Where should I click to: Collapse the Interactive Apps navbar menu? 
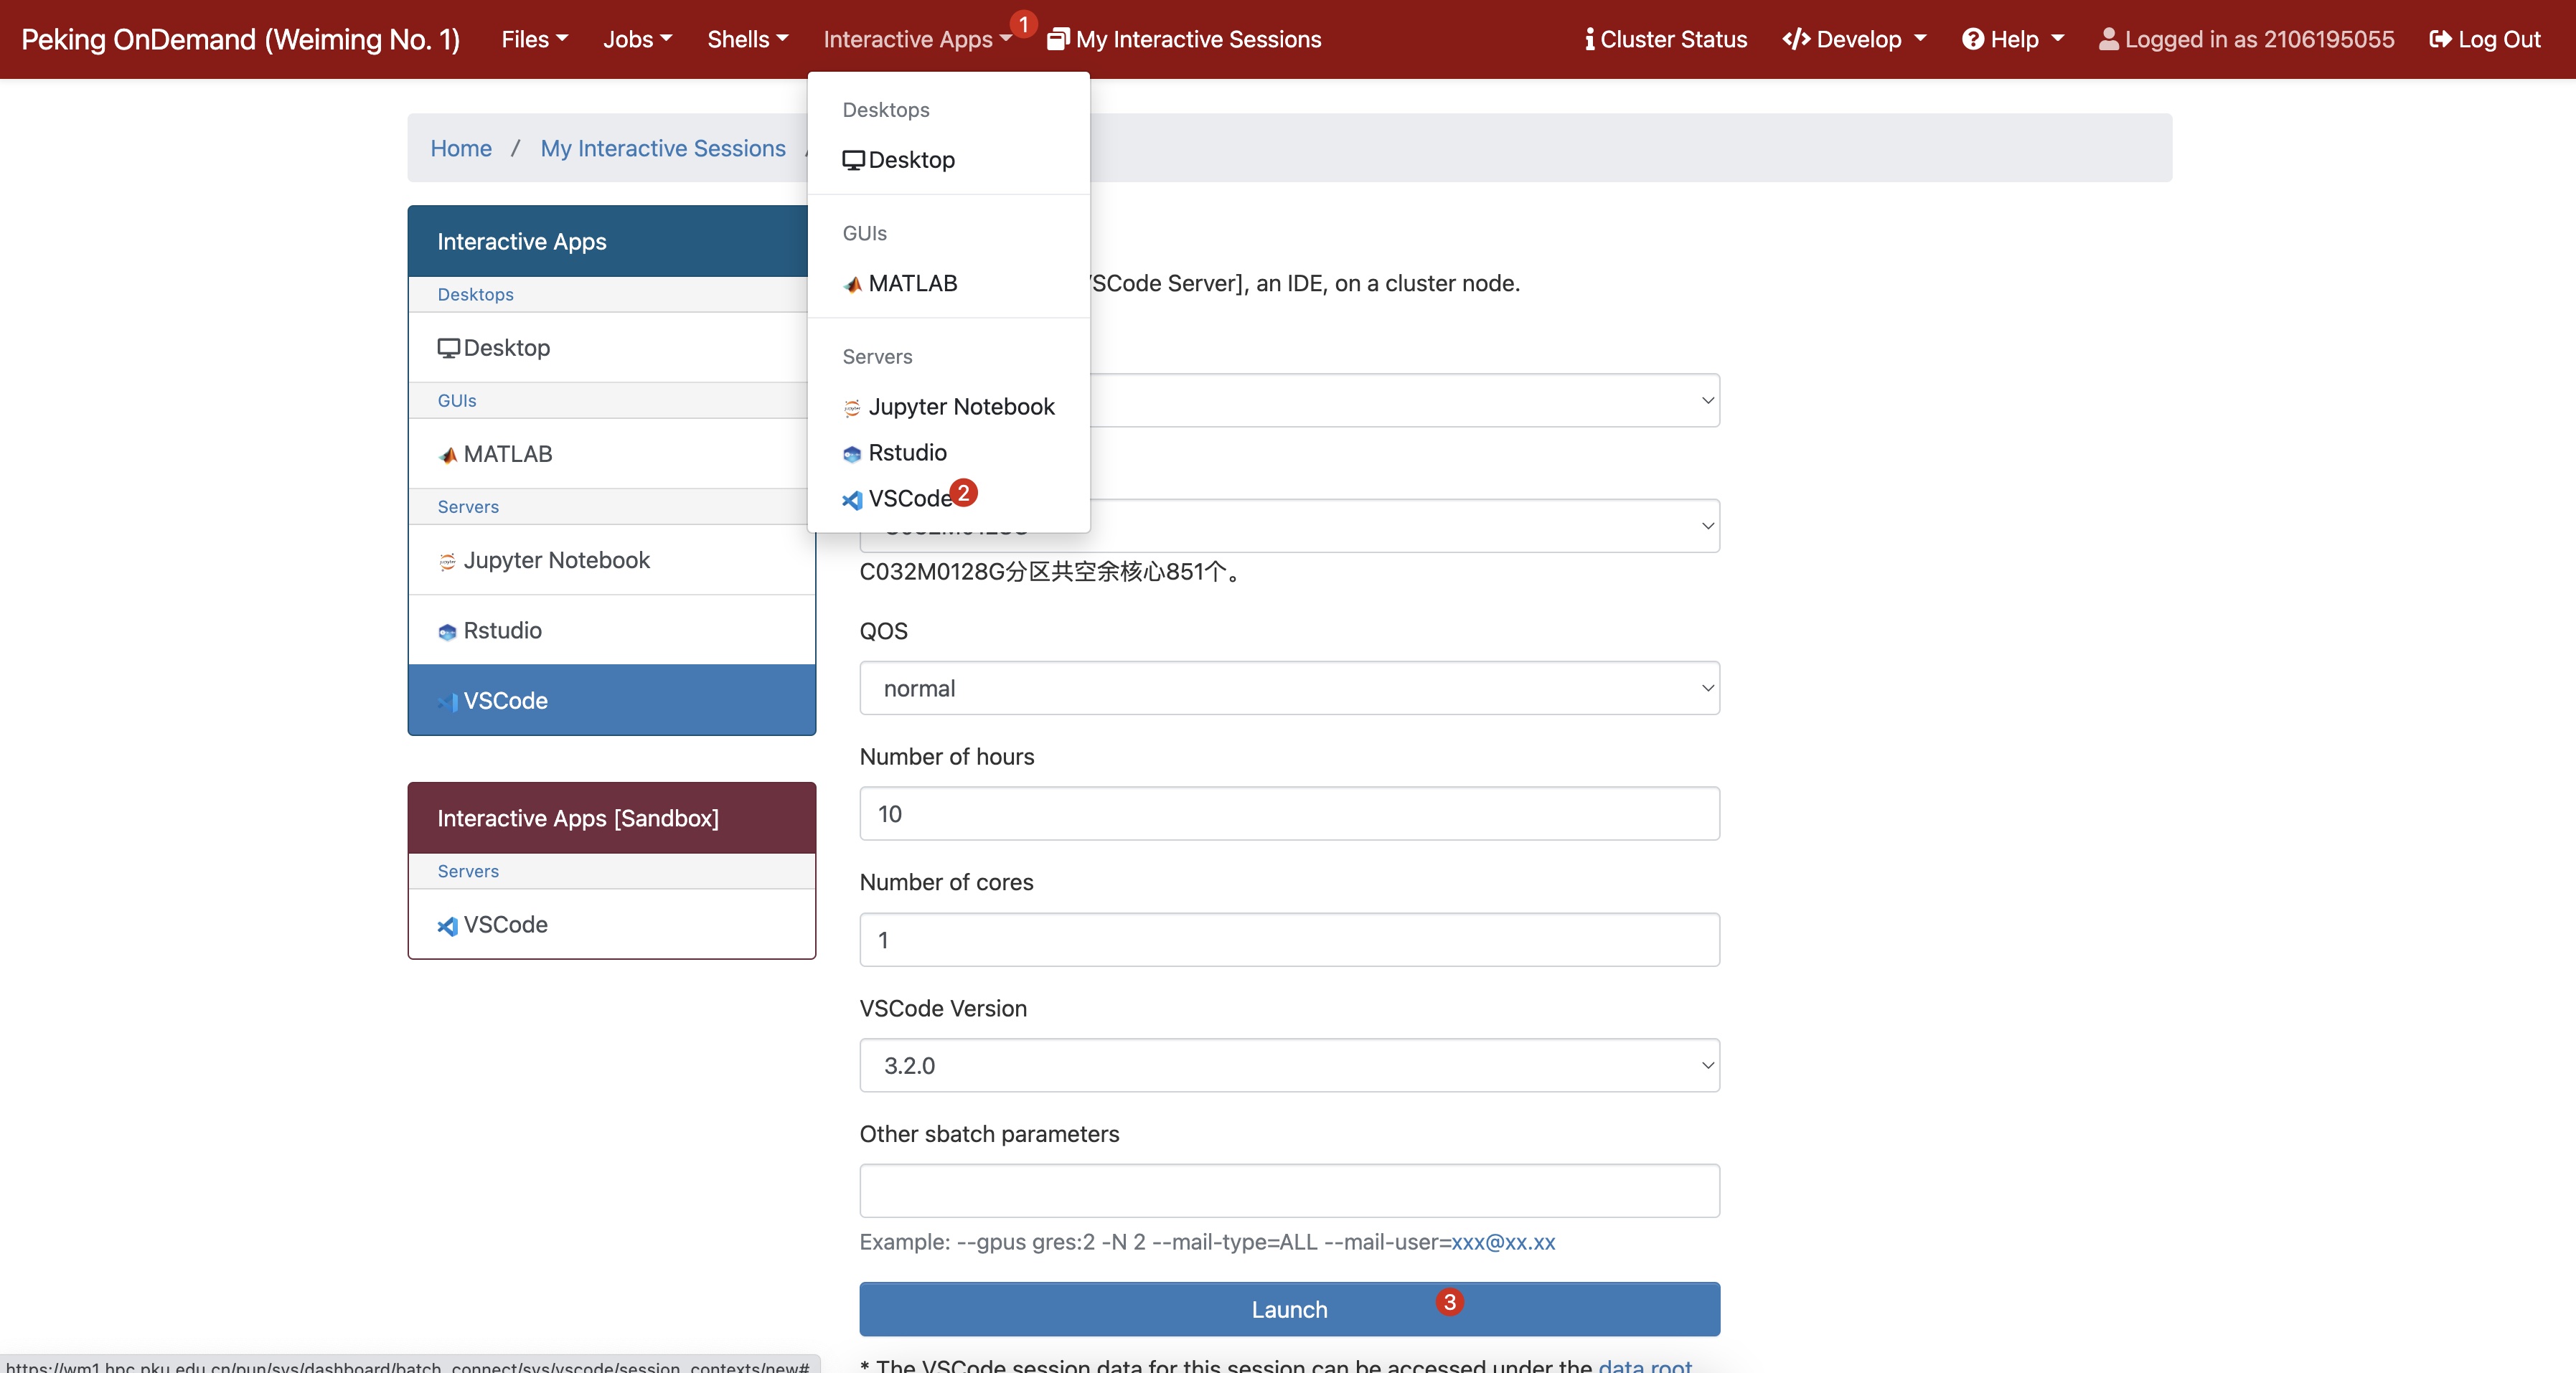pyautogui.click(x=917, y=39)
